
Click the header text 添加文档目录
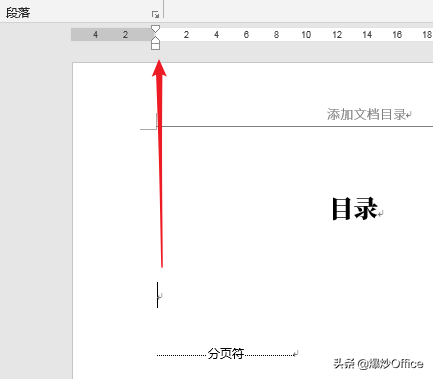pyautogui.click(x=366, y=114)
